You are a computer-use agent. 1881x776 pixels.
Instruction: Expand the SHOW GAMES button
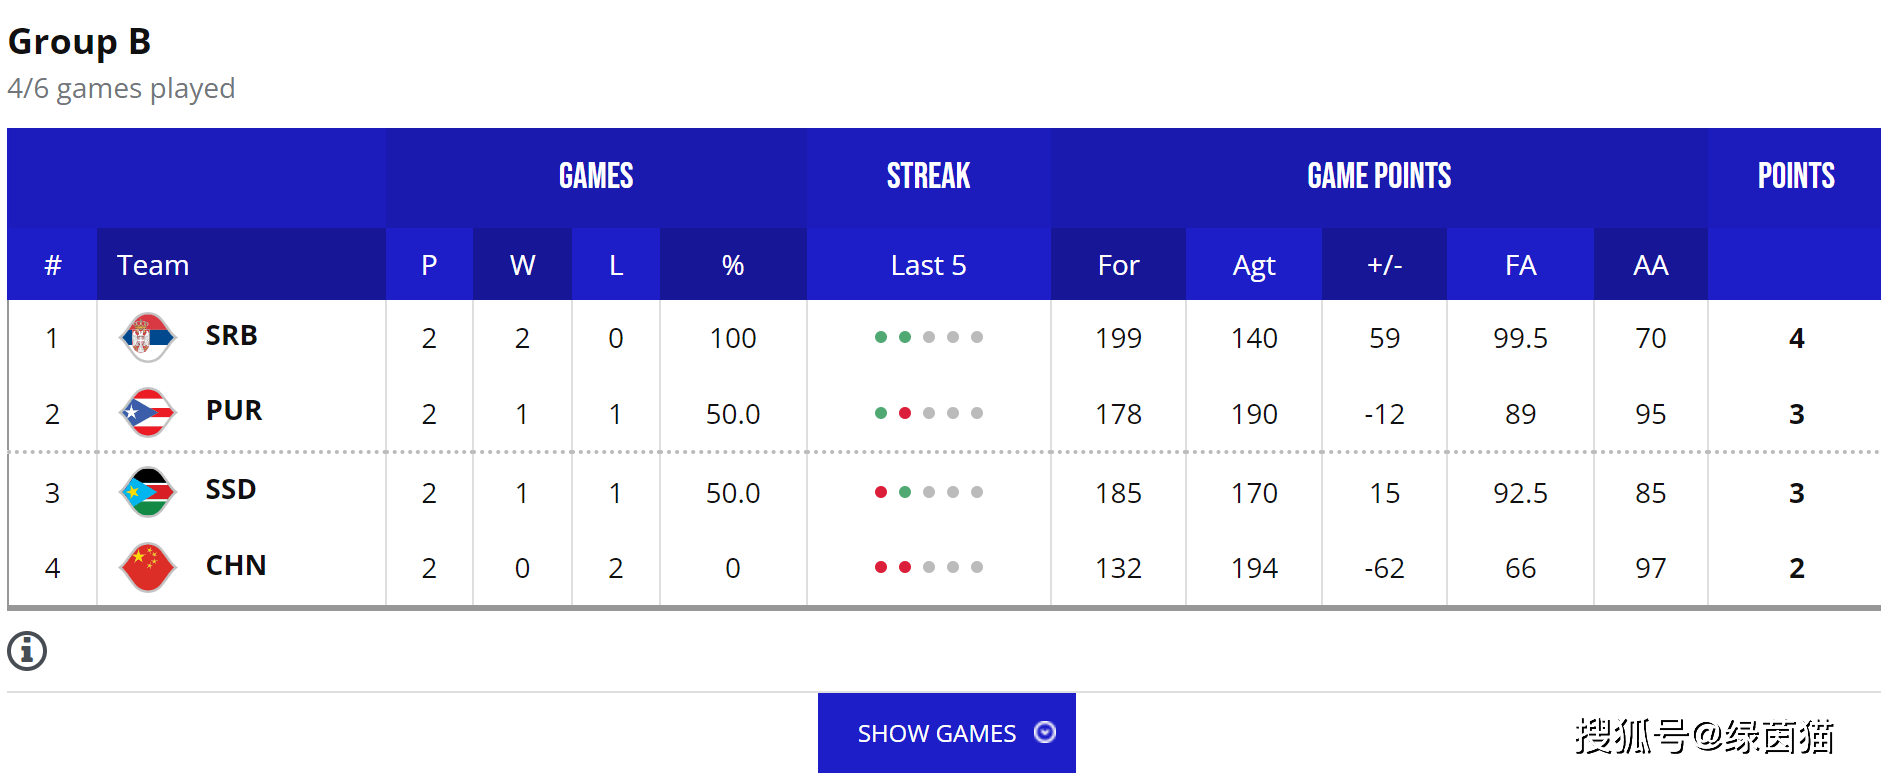(947, 733)
